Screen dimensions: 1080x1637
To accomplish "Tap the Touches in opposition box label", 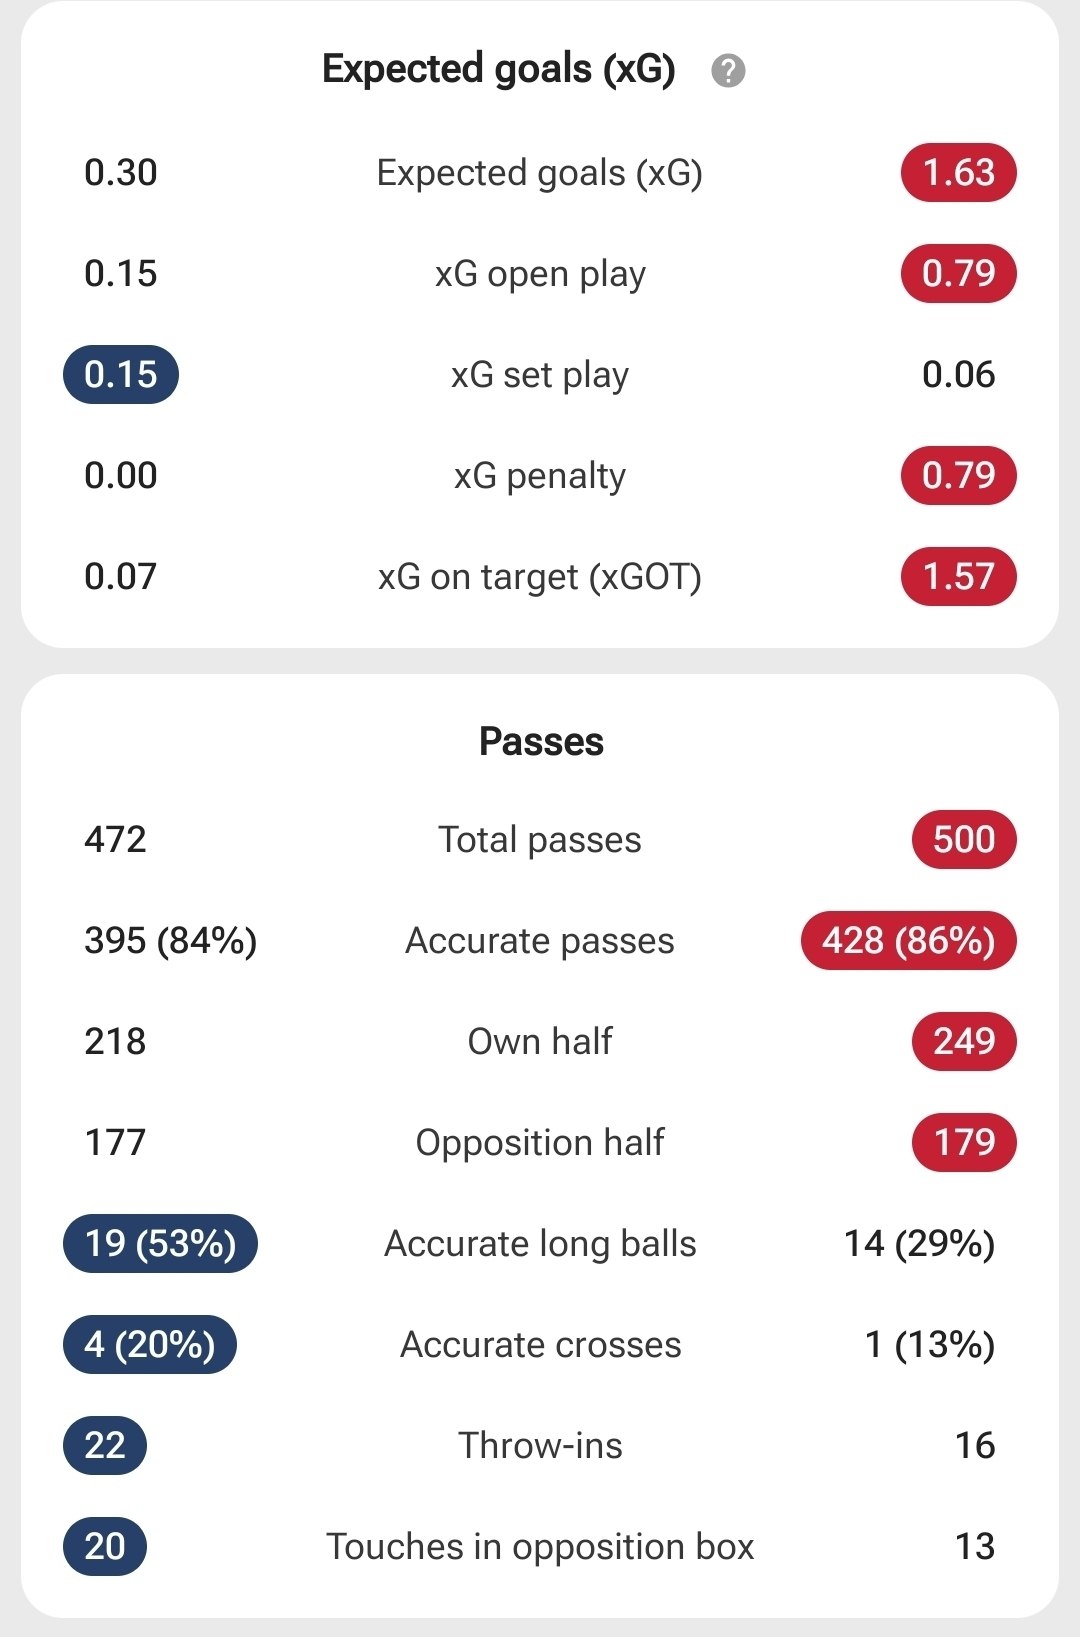I will 540,1547.
